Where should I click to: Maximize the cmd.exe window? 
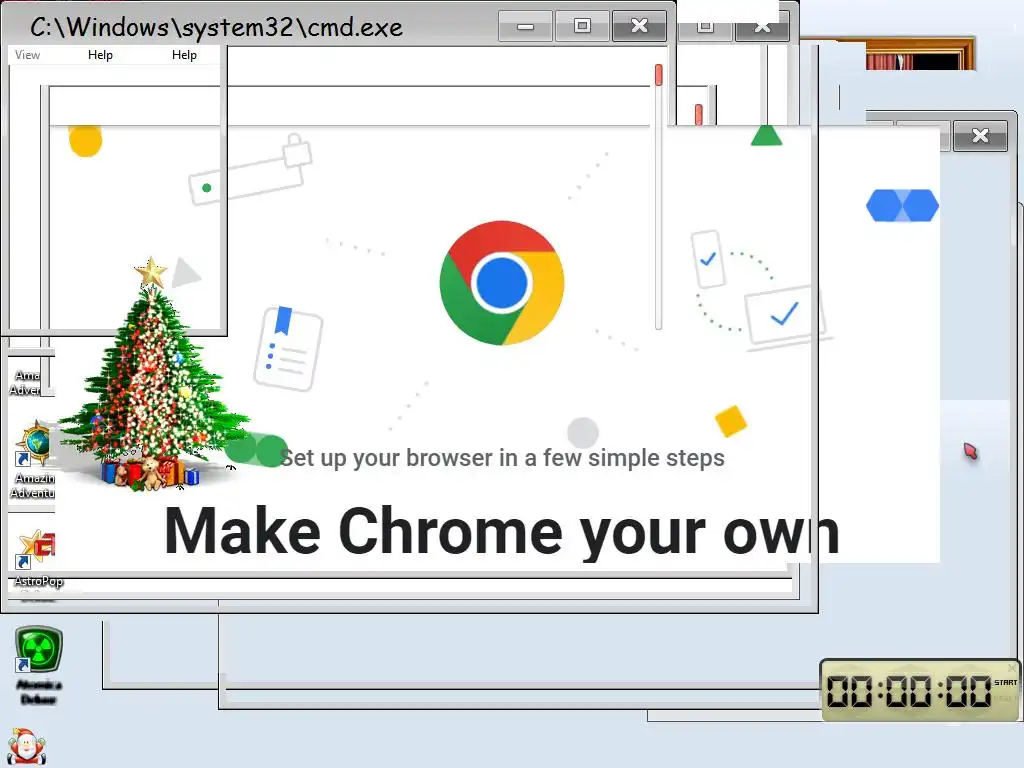tap(582, 26)
